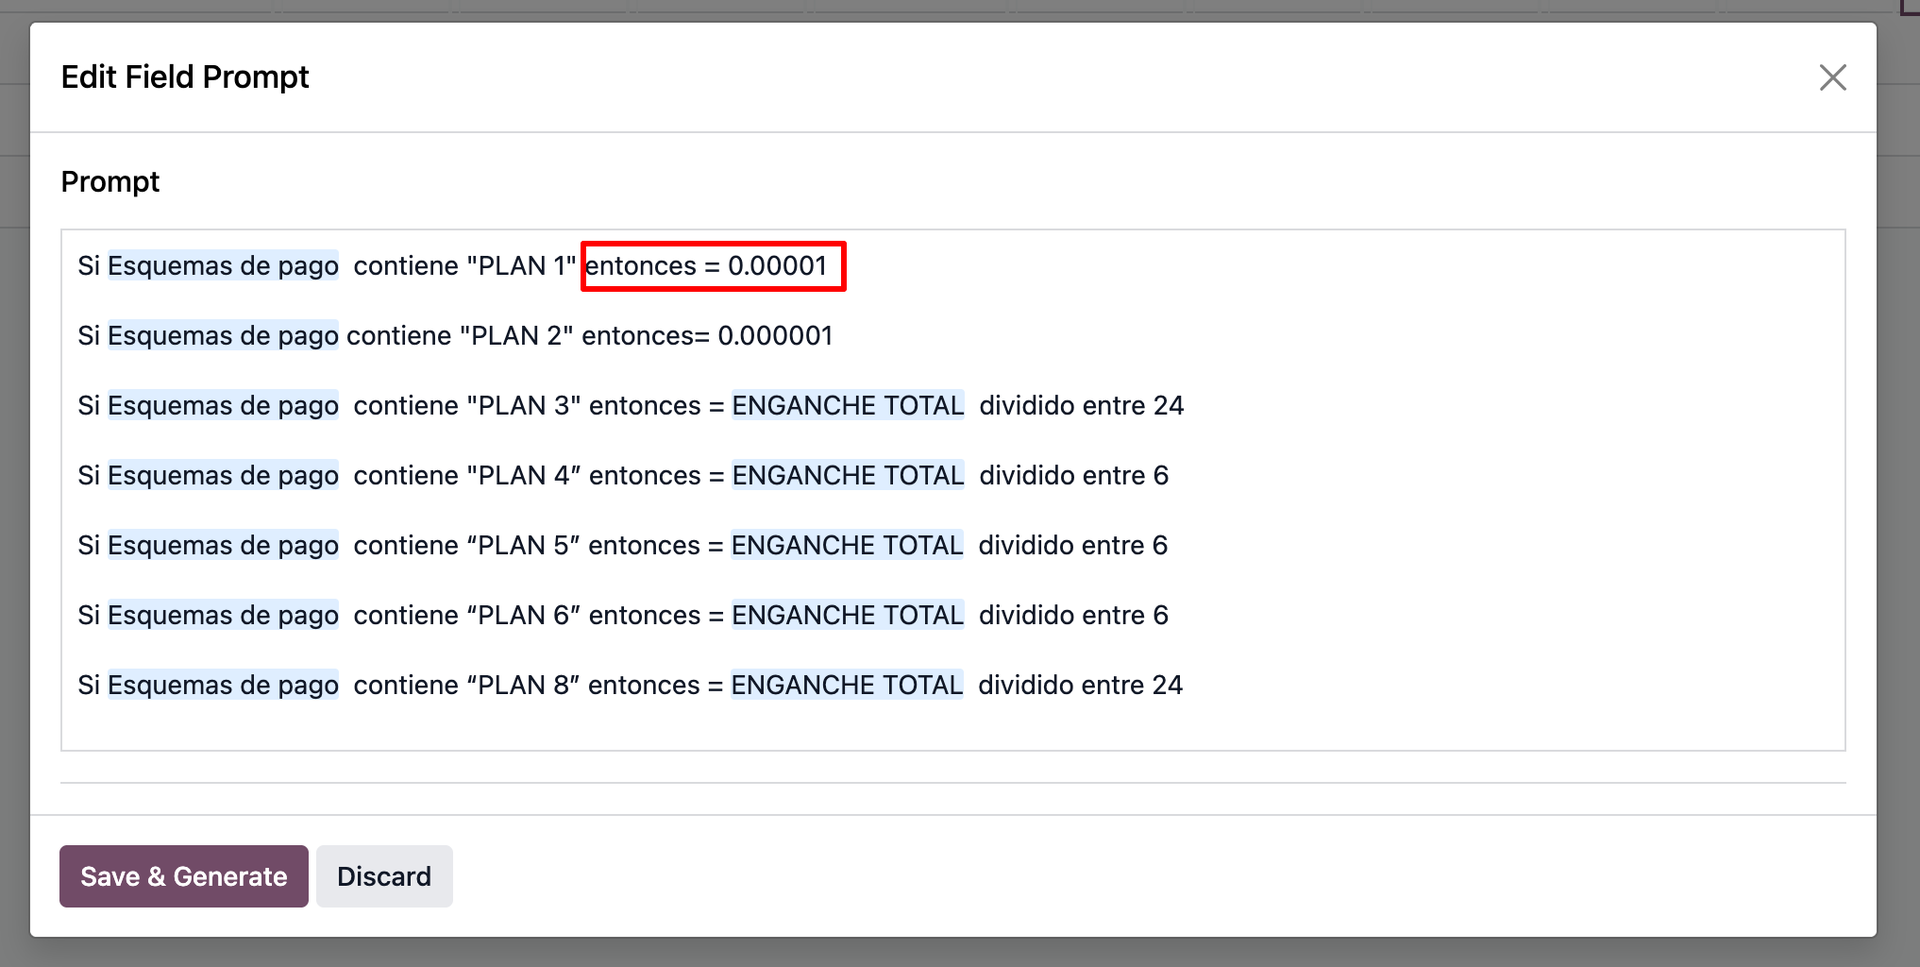Screen dimensions: 1920x967
Task: Place cursor on the 0.000001 value in PLAN 2 line
Action: coord(775,336)
